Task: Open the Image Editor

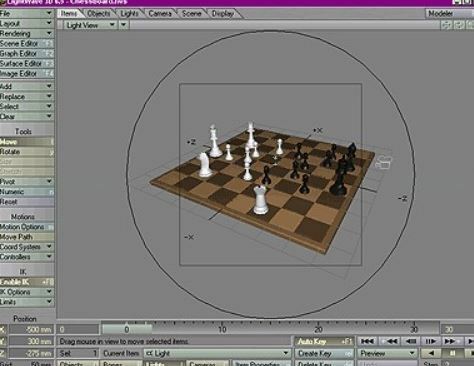Action: [27, 73]
